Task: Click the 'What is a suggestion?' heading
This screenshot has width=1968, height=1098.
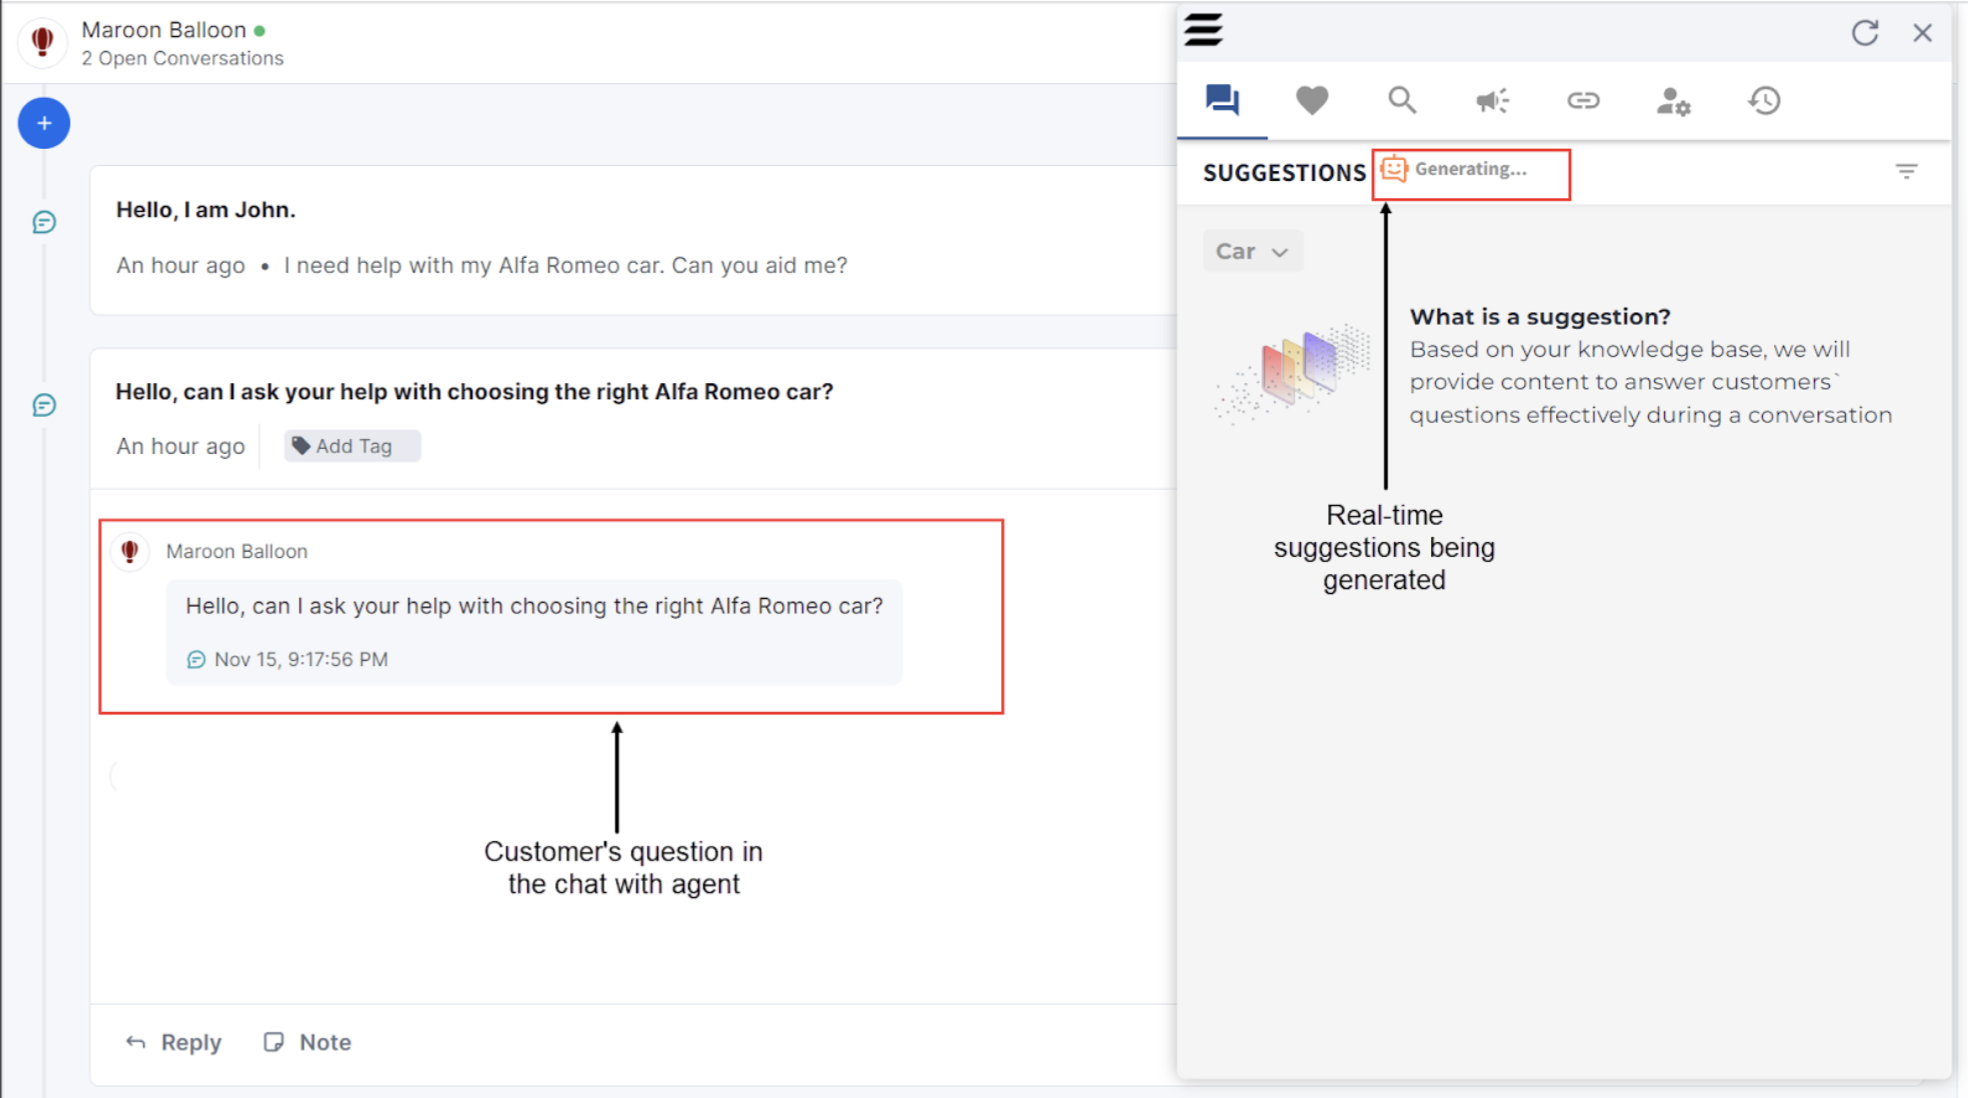Action: 1540,317
